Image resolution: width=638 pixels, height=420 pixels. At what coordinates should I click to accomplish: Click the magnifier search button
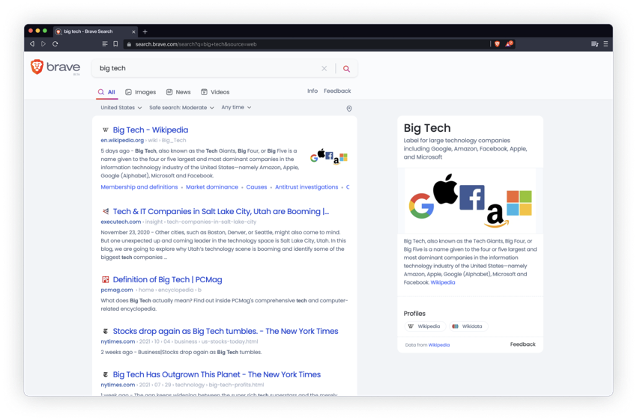point(346,69)
